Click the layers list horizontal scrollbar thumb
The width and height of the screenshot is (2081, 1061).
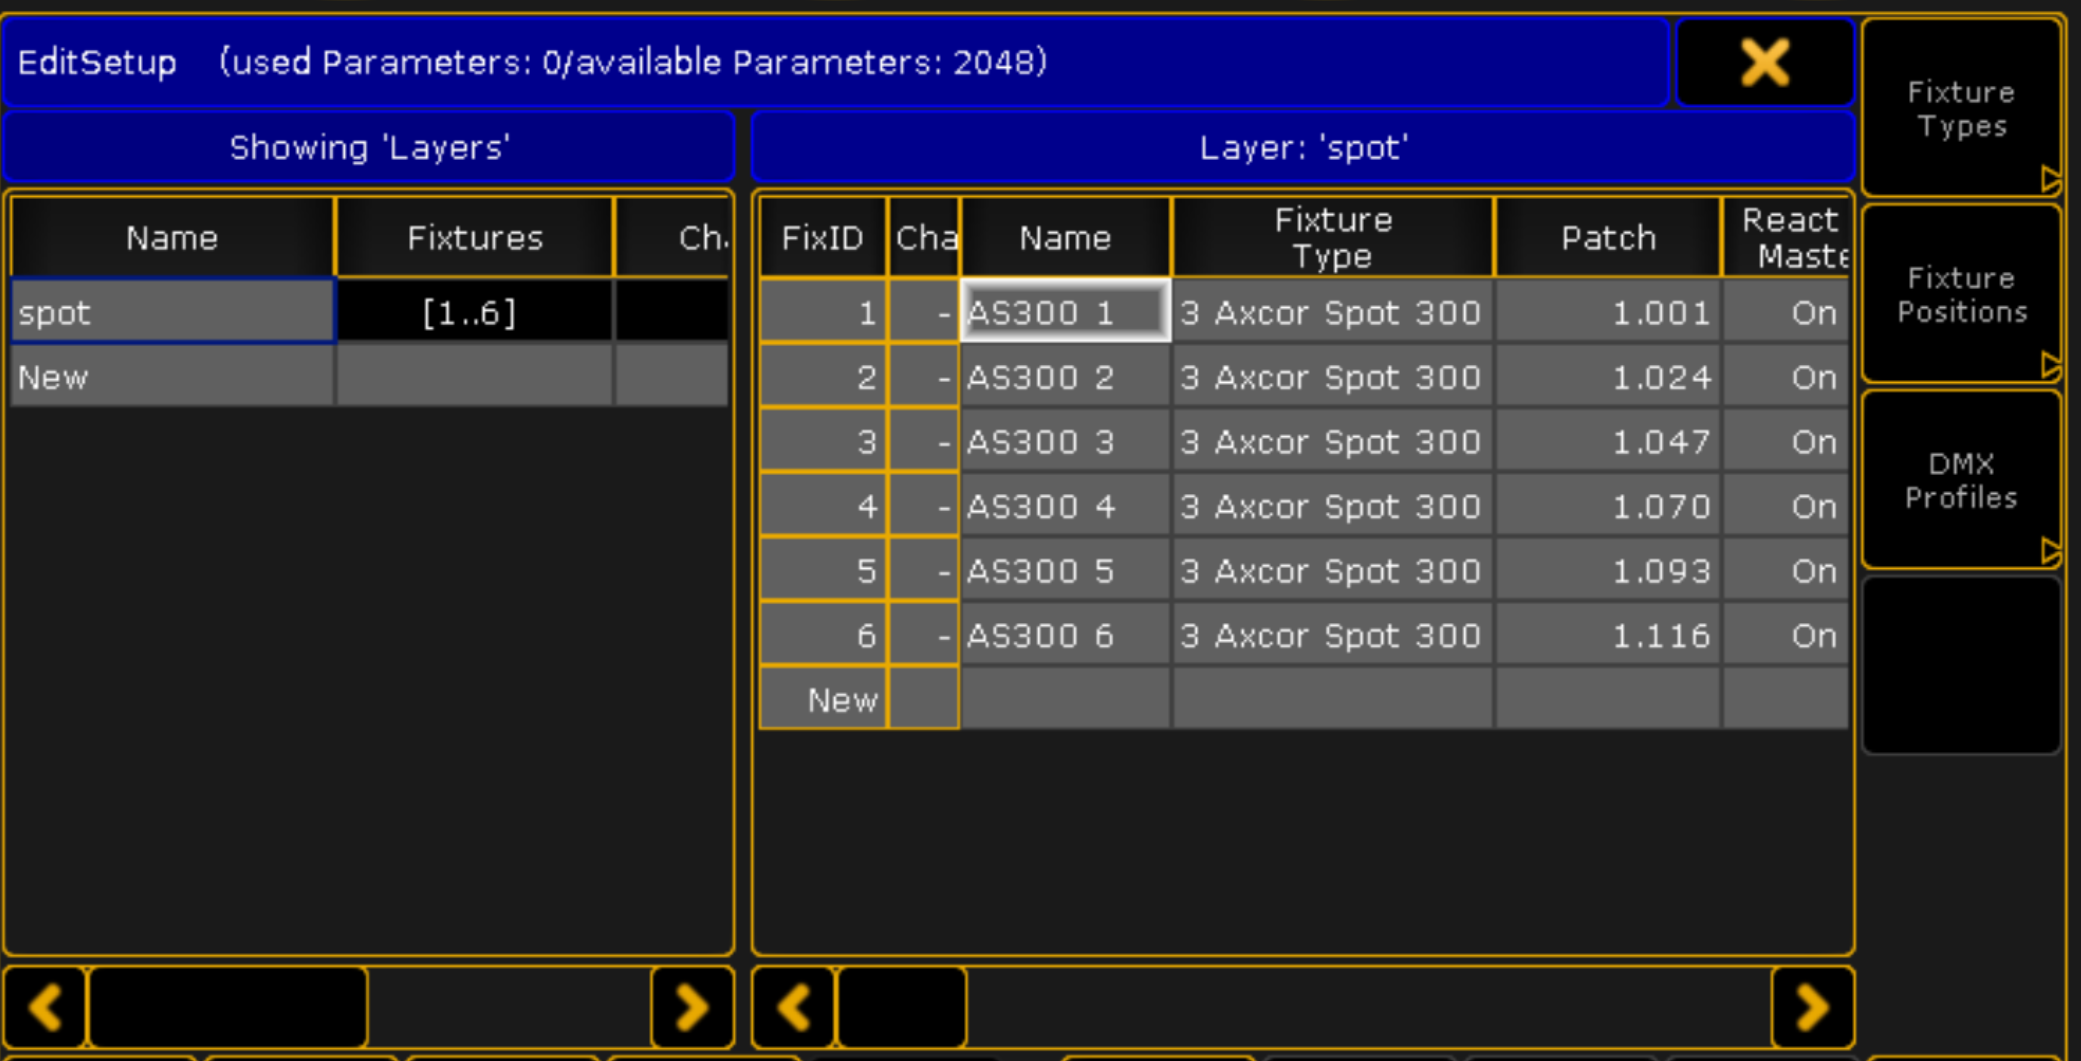(x=228, y=1007)
